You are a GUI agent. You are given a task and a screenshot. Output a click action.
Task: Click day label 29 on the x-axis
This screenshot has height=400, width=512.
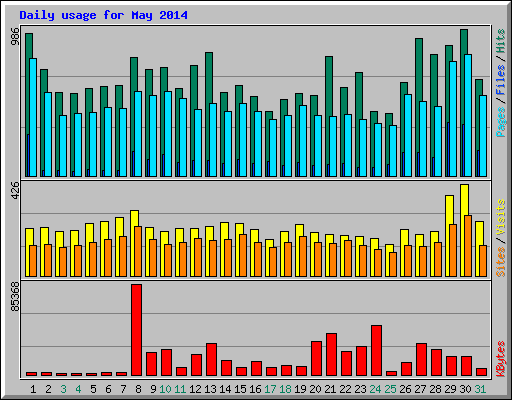(450, 389)
